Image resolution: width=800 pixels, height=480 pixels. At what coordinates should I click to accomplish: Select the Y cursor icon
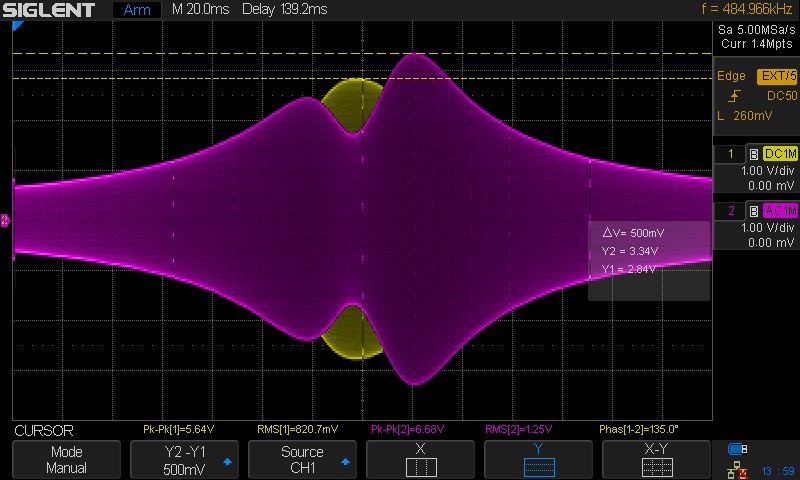click(538, 467)
